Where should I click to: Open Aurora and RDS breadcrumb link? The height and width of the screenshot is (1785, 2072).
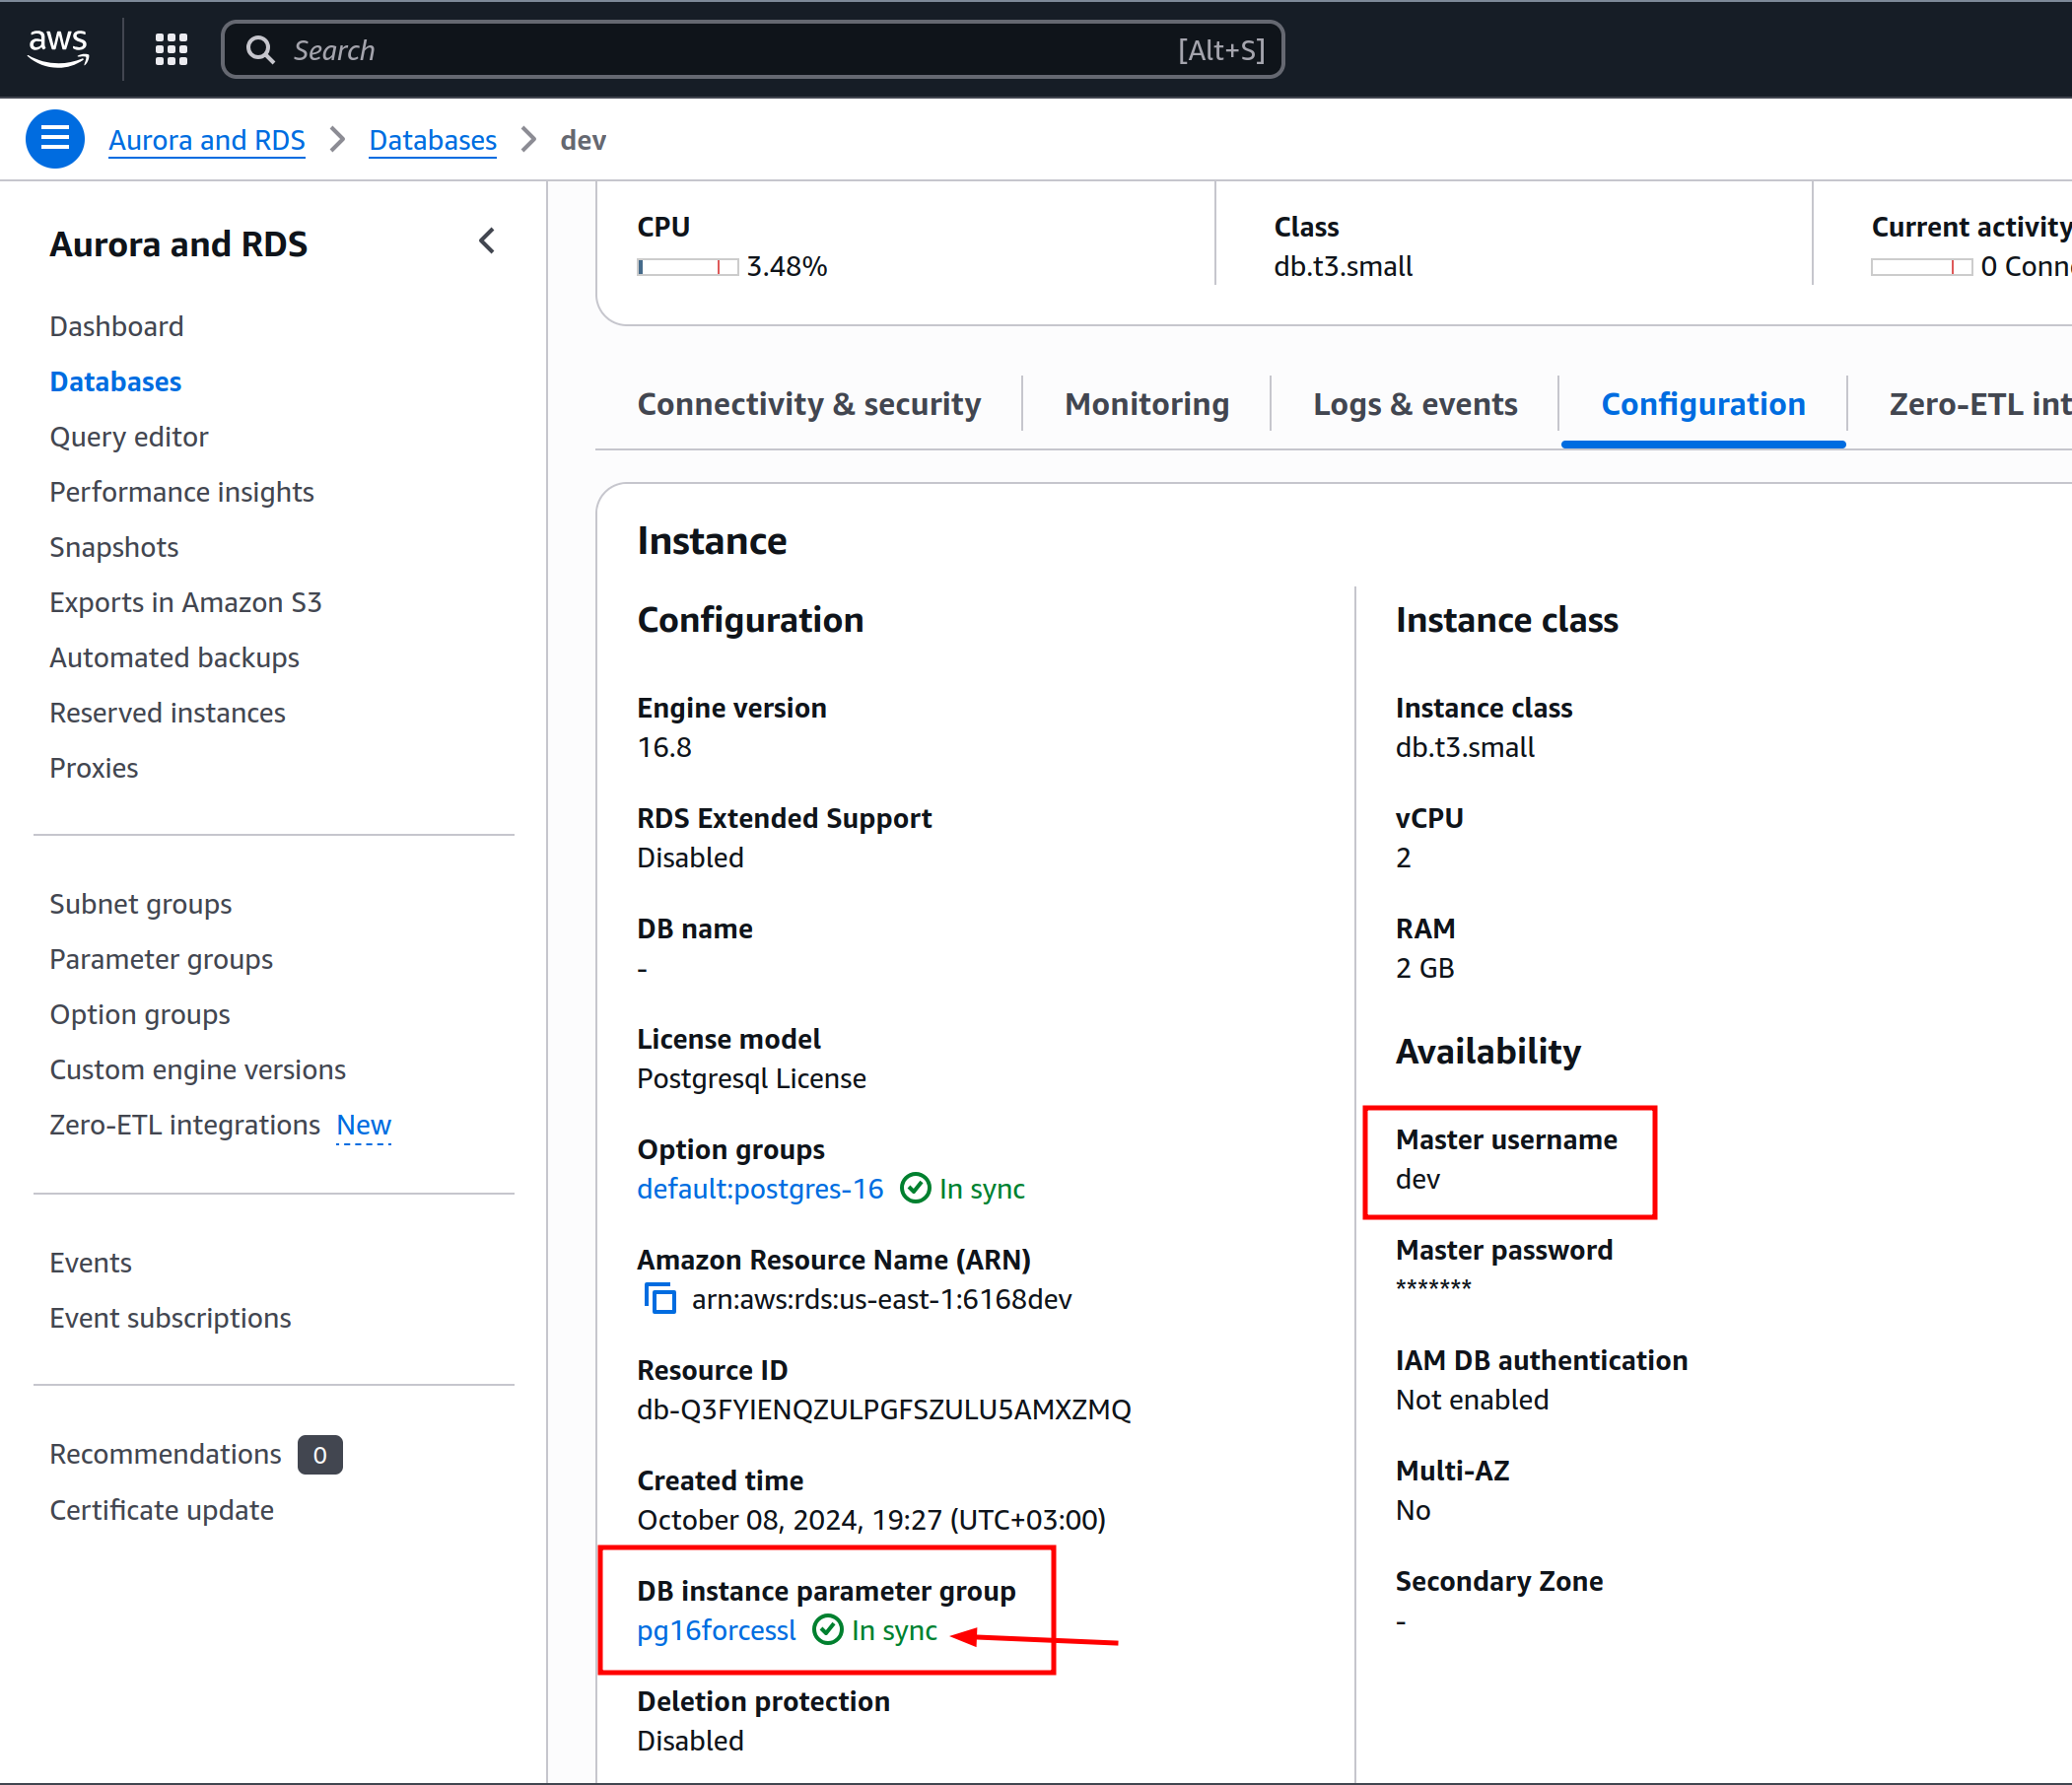pos(207,140)
